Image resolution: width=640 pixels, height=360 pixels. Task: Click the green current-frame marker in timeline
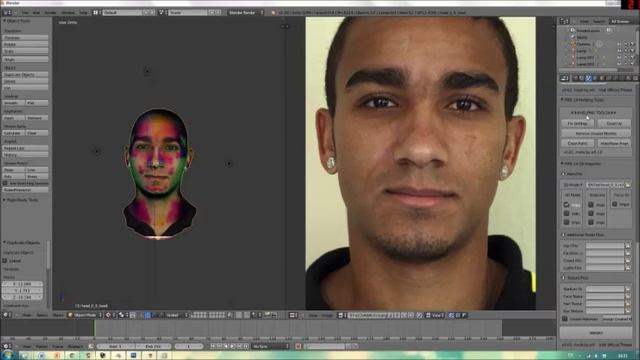click(x=94, y=328)
